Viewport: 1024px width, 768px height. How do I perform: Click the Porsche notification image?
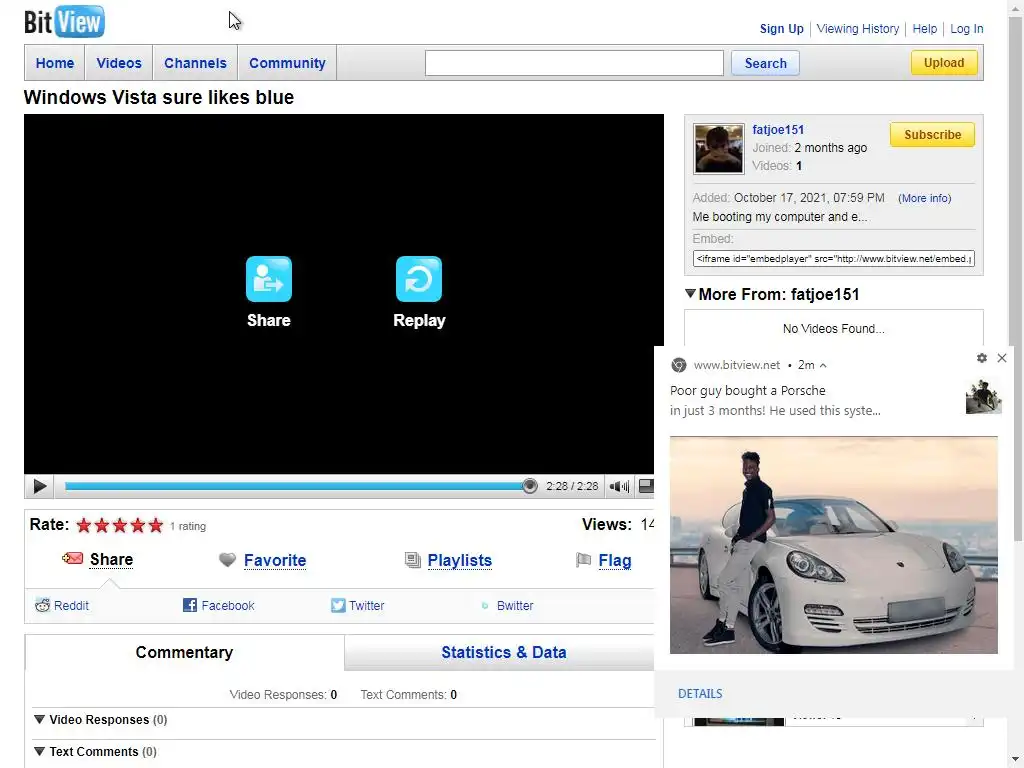pyautogui.click(x=833, y=545)
